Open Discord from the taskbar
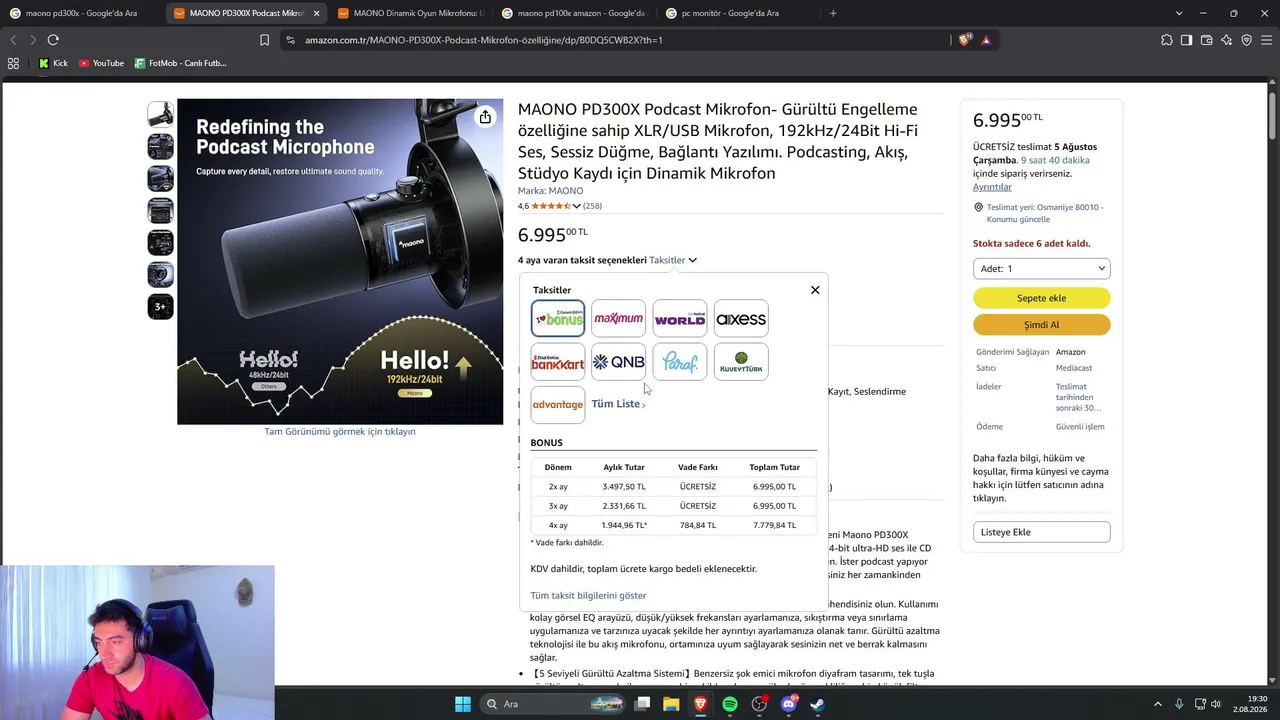This screenshot has height=720, width=1280. coord(789,704)
